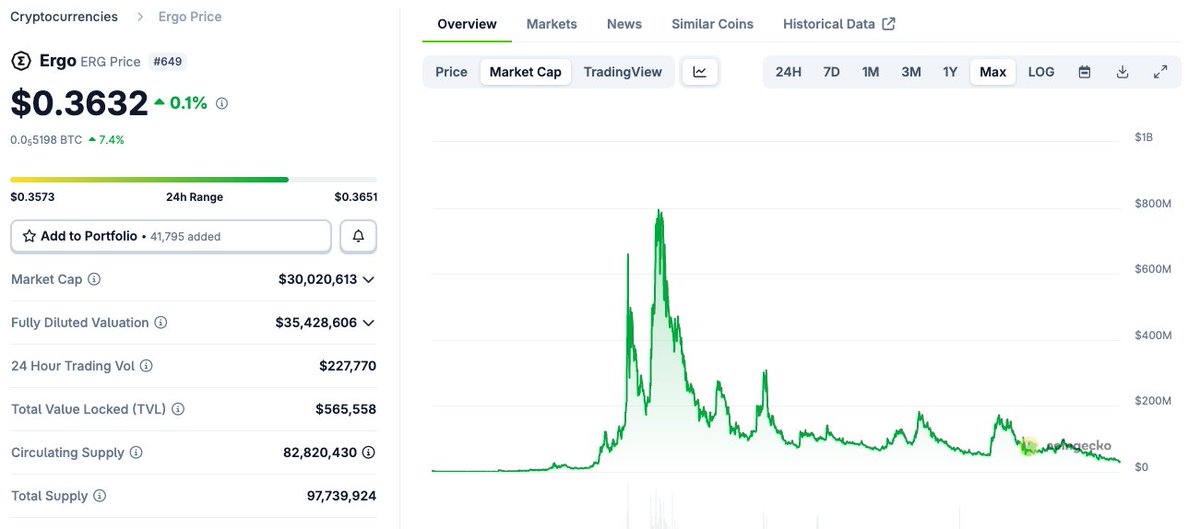The width and height of the screenshot is (1200, 529).
Task: Click the $35,428,606 valuation value
Action: (316, 323)
